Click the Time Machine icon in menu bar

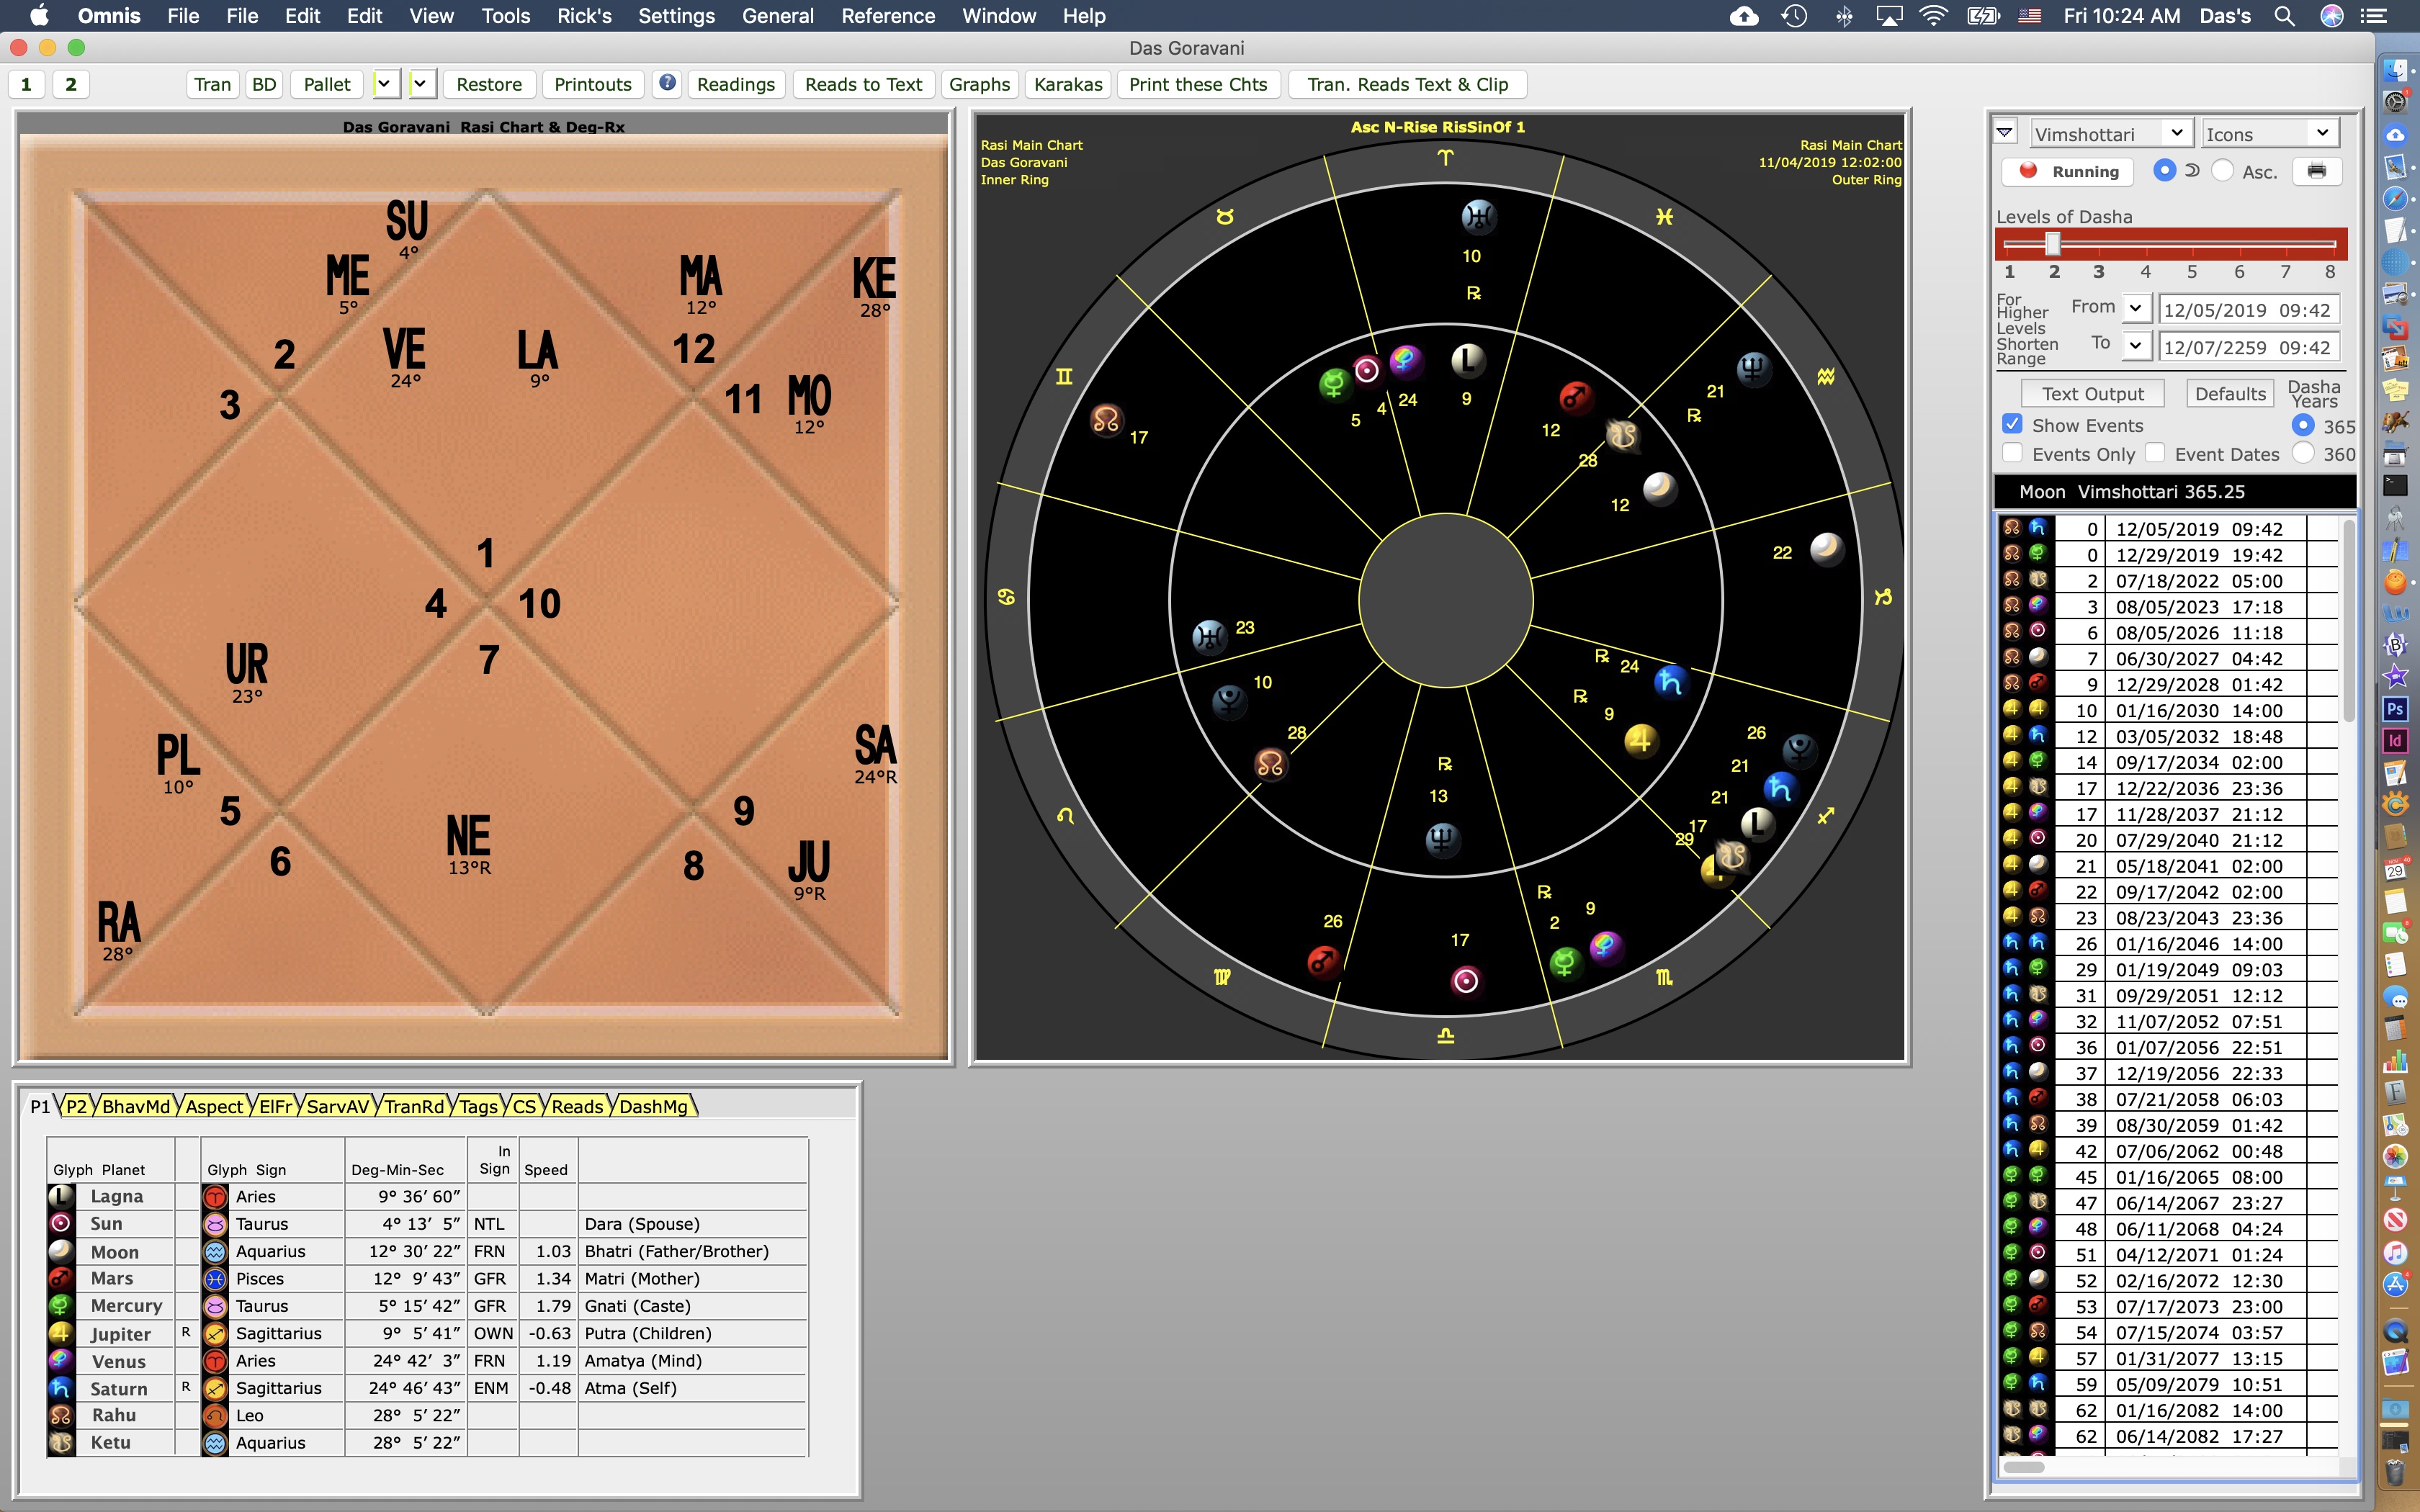[1794, 16]
